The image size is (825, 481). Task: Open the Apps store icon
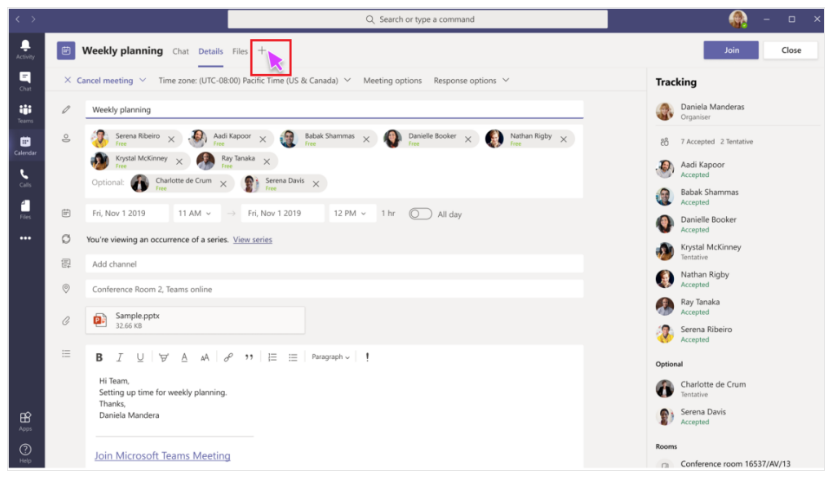(x=25, y=421)
